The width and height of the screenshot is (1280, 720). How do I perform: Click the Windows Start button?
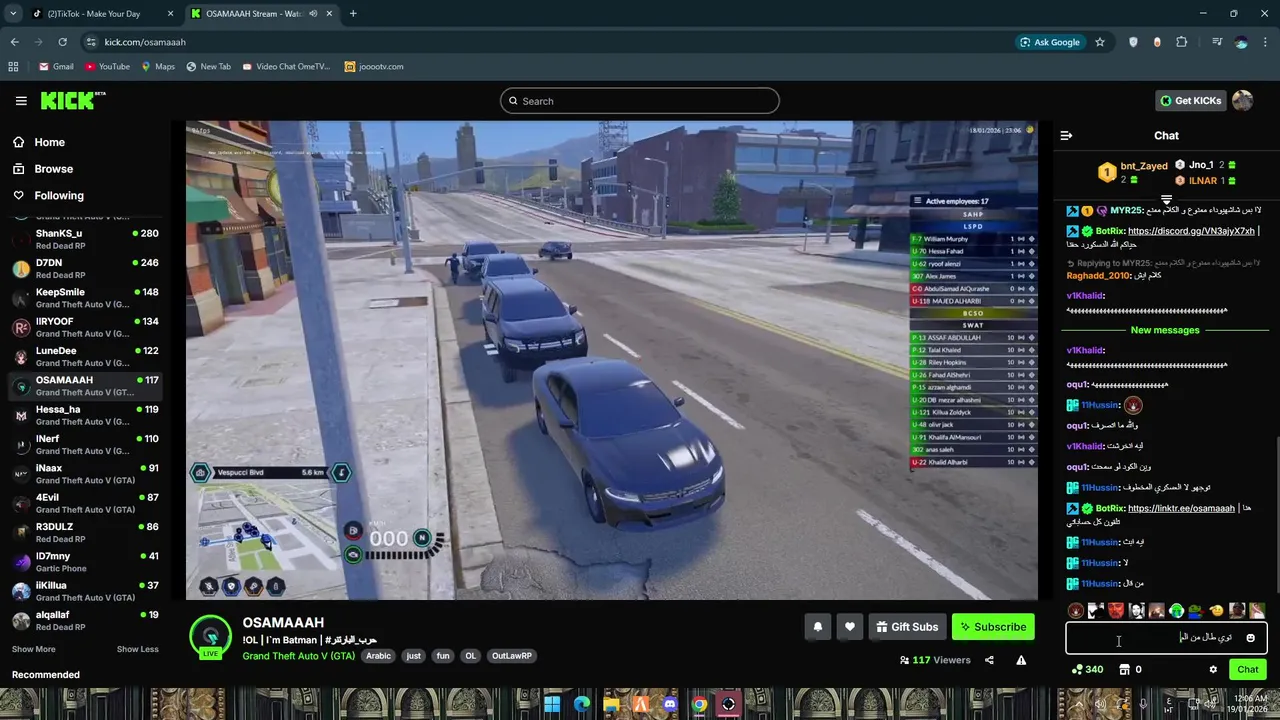(x=552, y=704)
